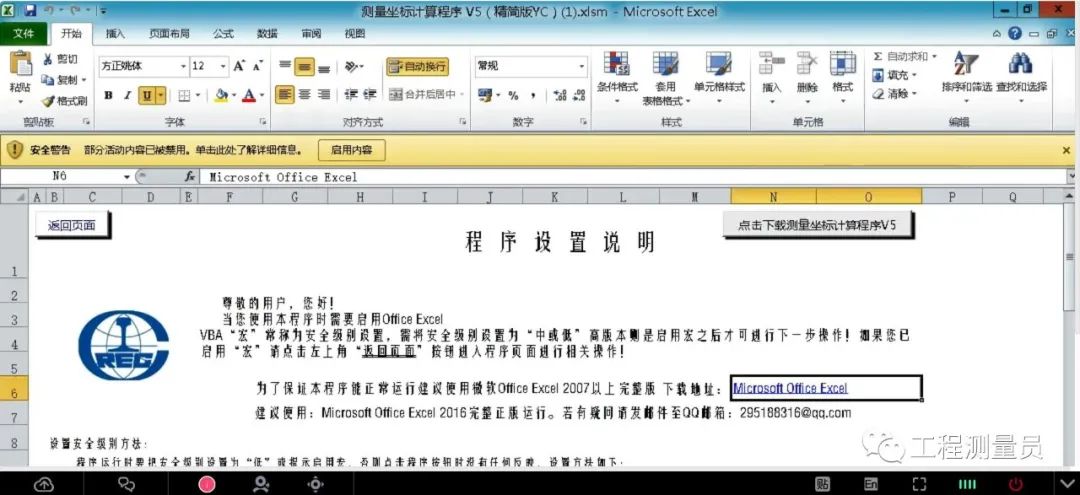Screen dimensions: 1080x495
Task: Toggle align text left
Action: point(284,94)
